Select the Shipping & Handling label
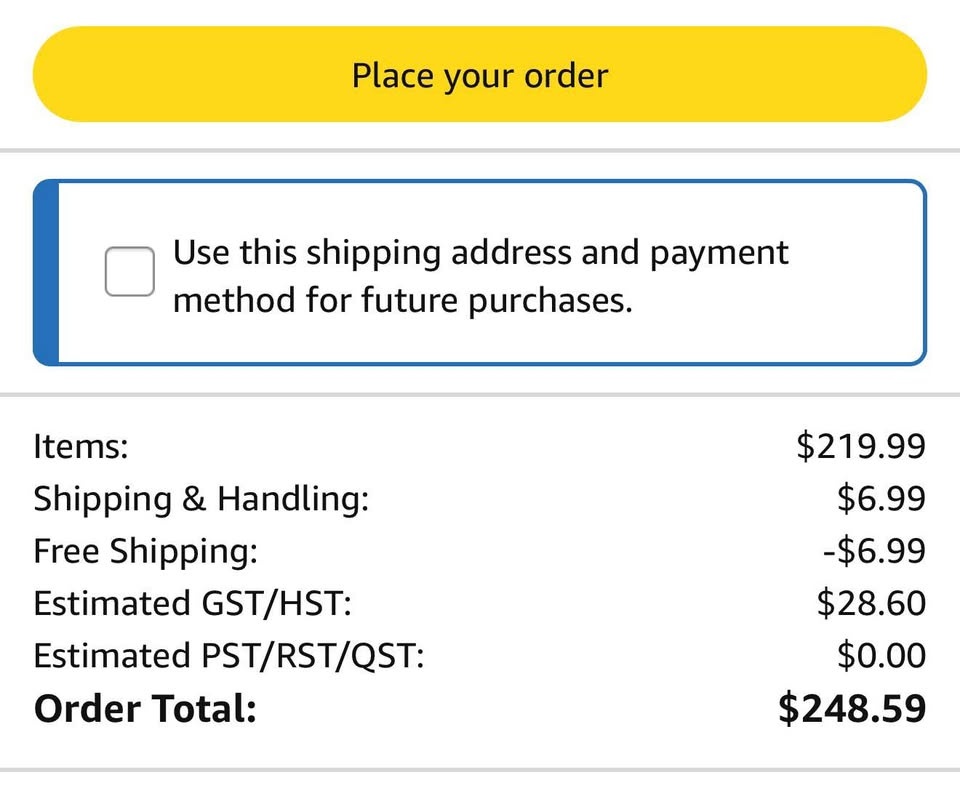This screenshot has width=960, height=788. pyautogui.click(x=201, y=498)
